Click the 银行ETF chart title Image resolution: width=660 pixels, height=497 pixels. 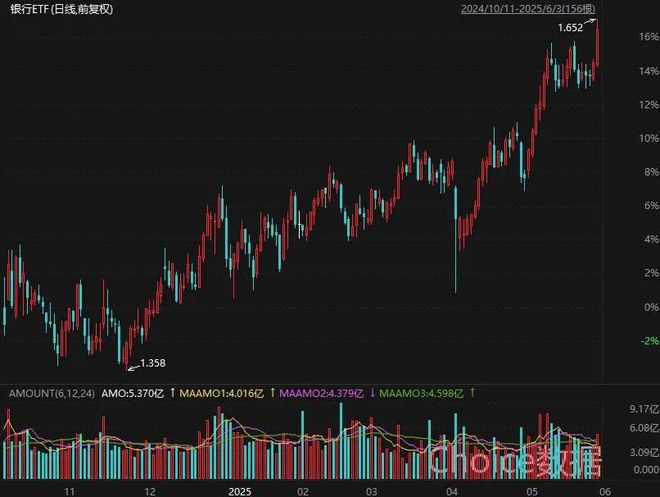coord(62,9)
